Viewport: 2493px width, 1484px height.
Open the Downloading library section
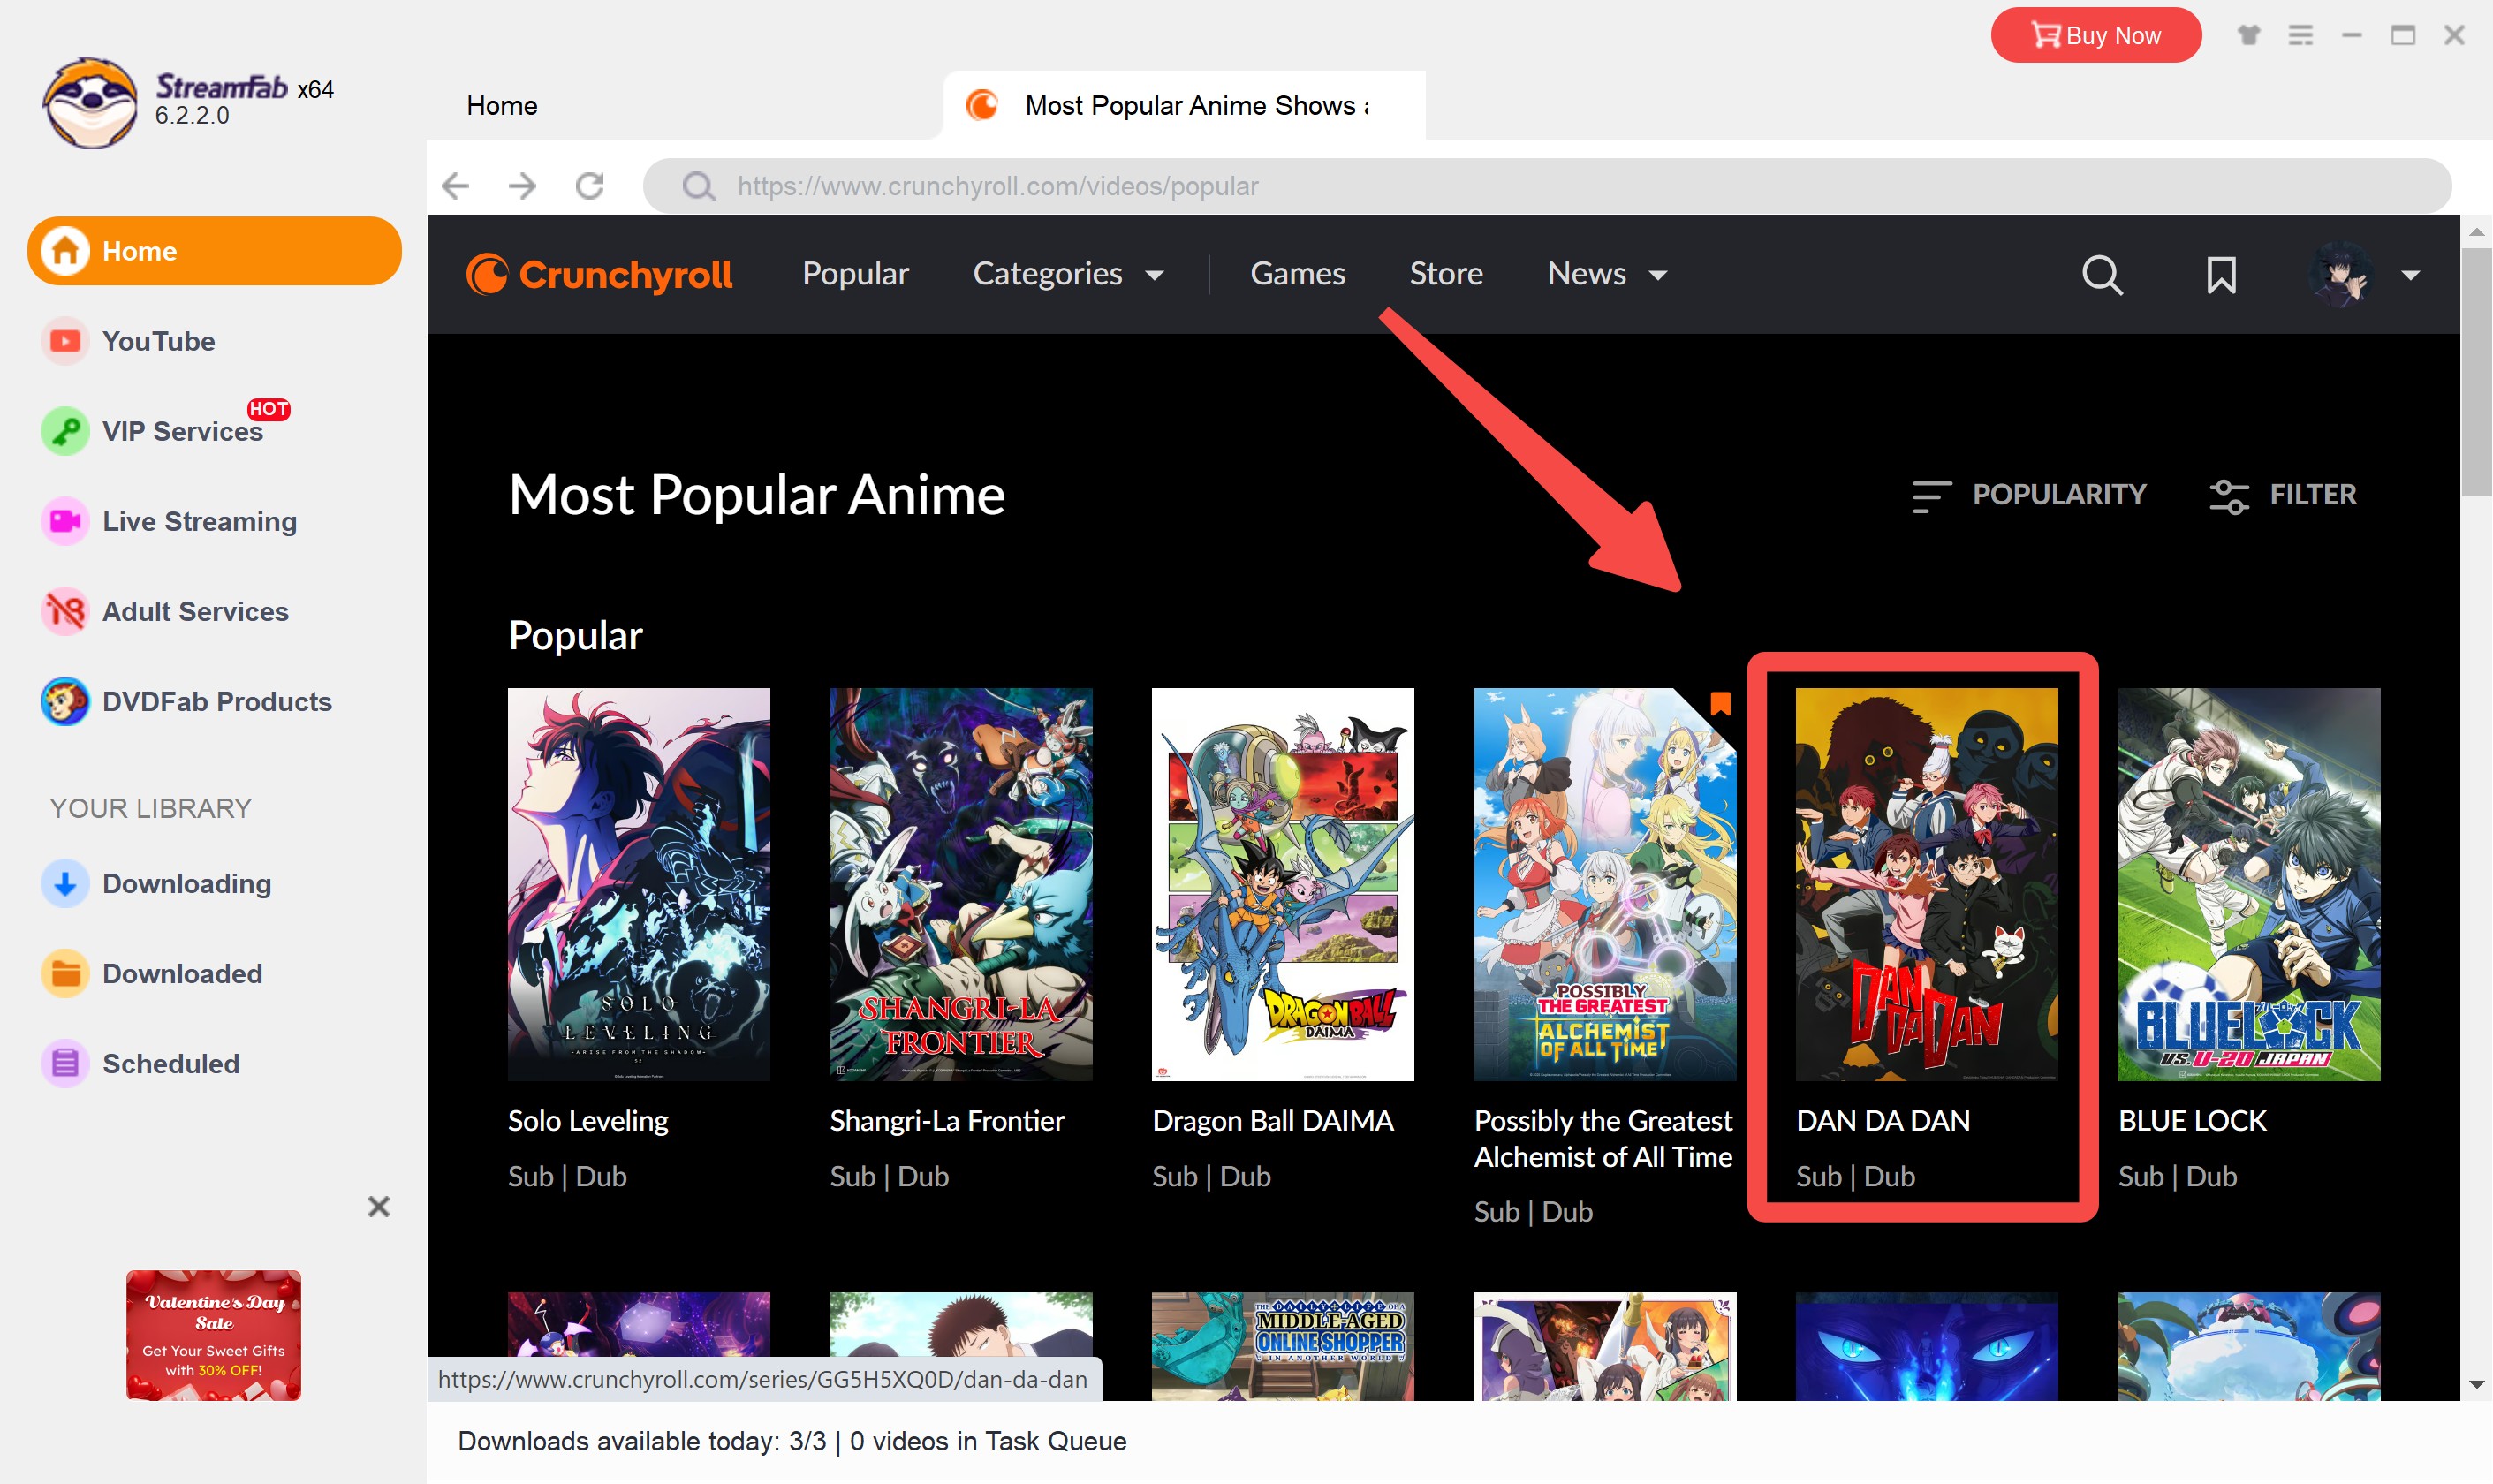[186, 884]
